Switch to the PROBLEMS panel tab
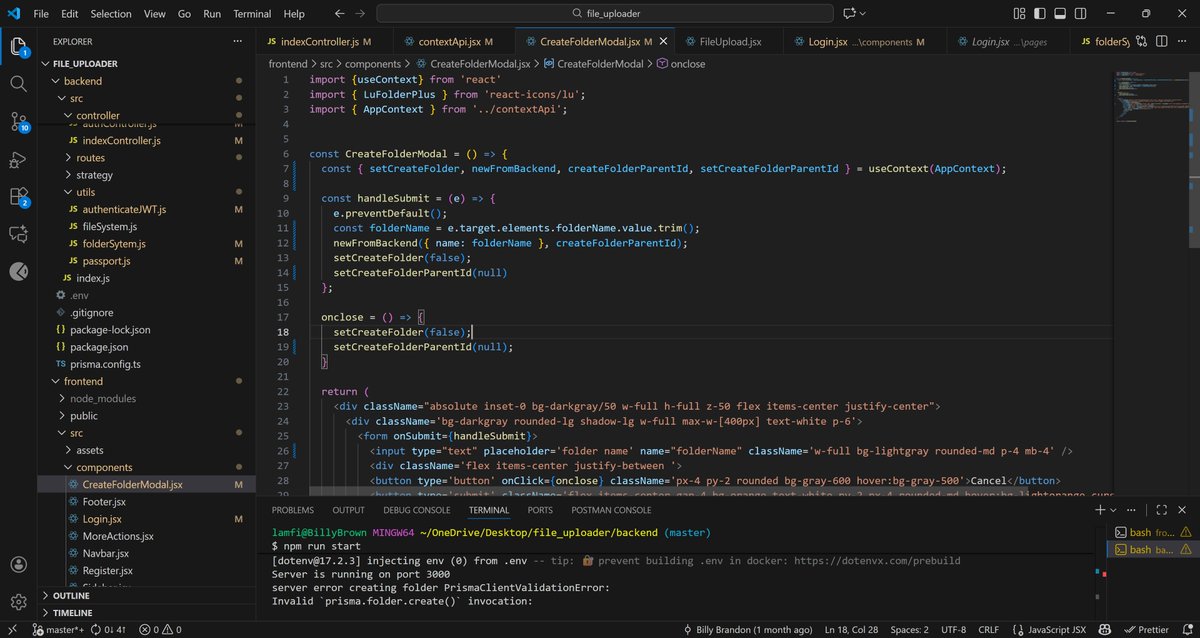This screenshot has height=638, width=1200. (293, 510)
